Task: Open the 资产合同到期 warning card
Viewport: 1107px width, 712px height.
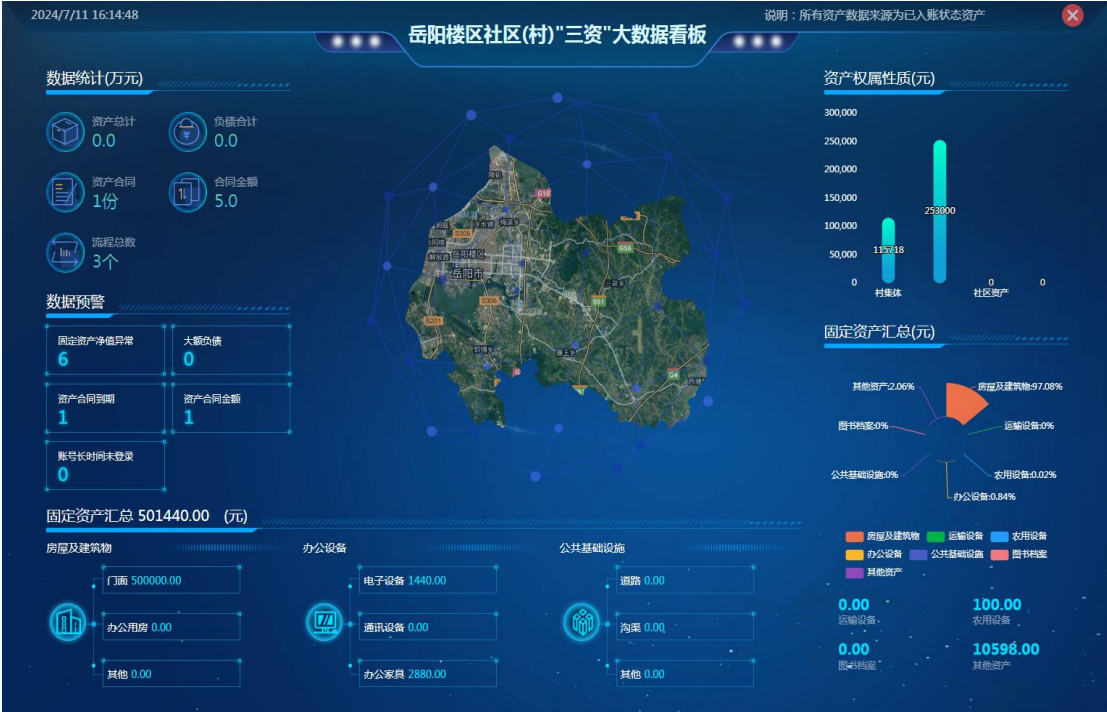Action: click(x=105, y=408)
